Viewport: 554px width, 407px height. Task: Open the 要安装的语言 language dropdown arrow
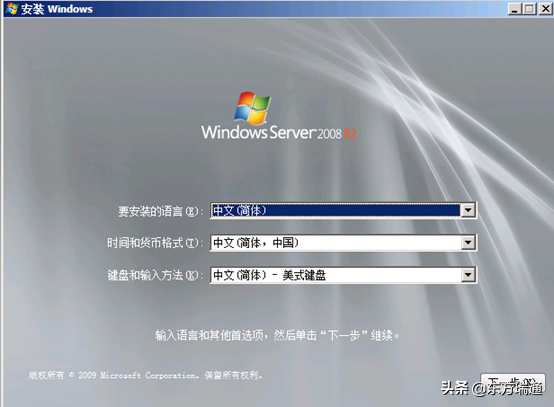(468, 211)
